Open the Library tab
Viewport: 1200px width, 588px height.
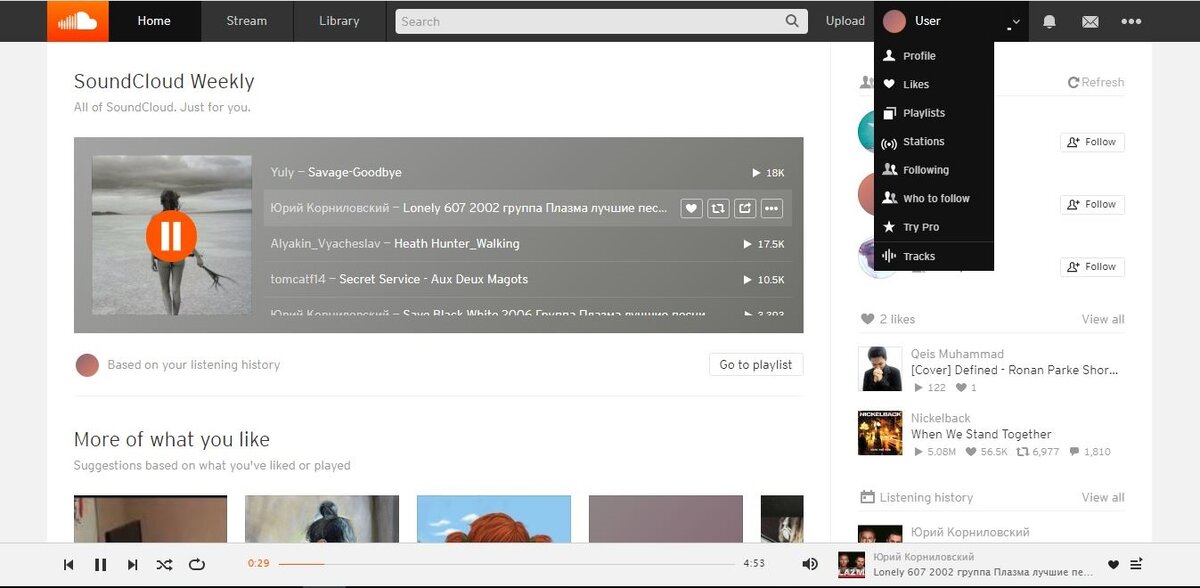339,21
